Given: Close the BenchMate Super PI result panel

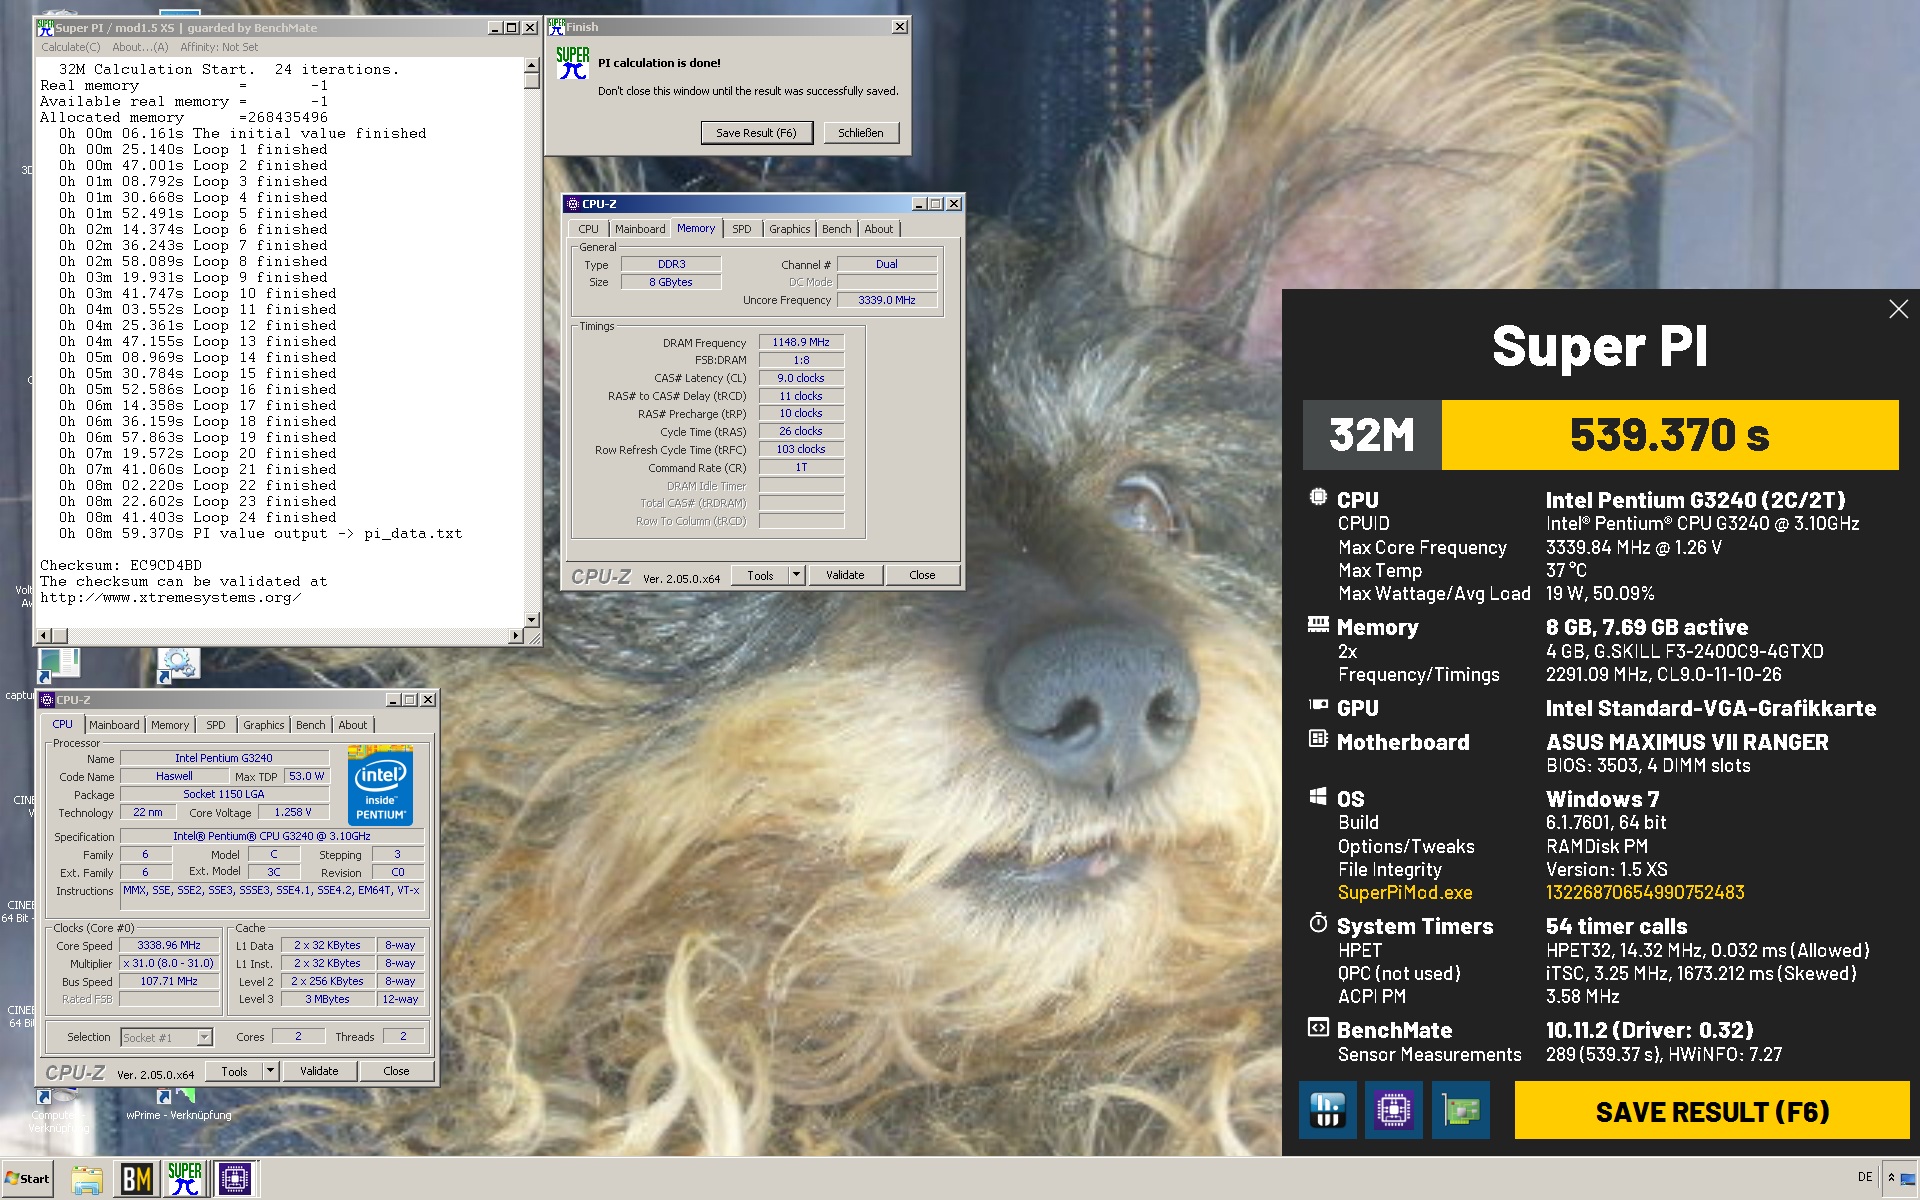Looking at the screenshot, I should pyautogui.click(x=1898, y=309).
